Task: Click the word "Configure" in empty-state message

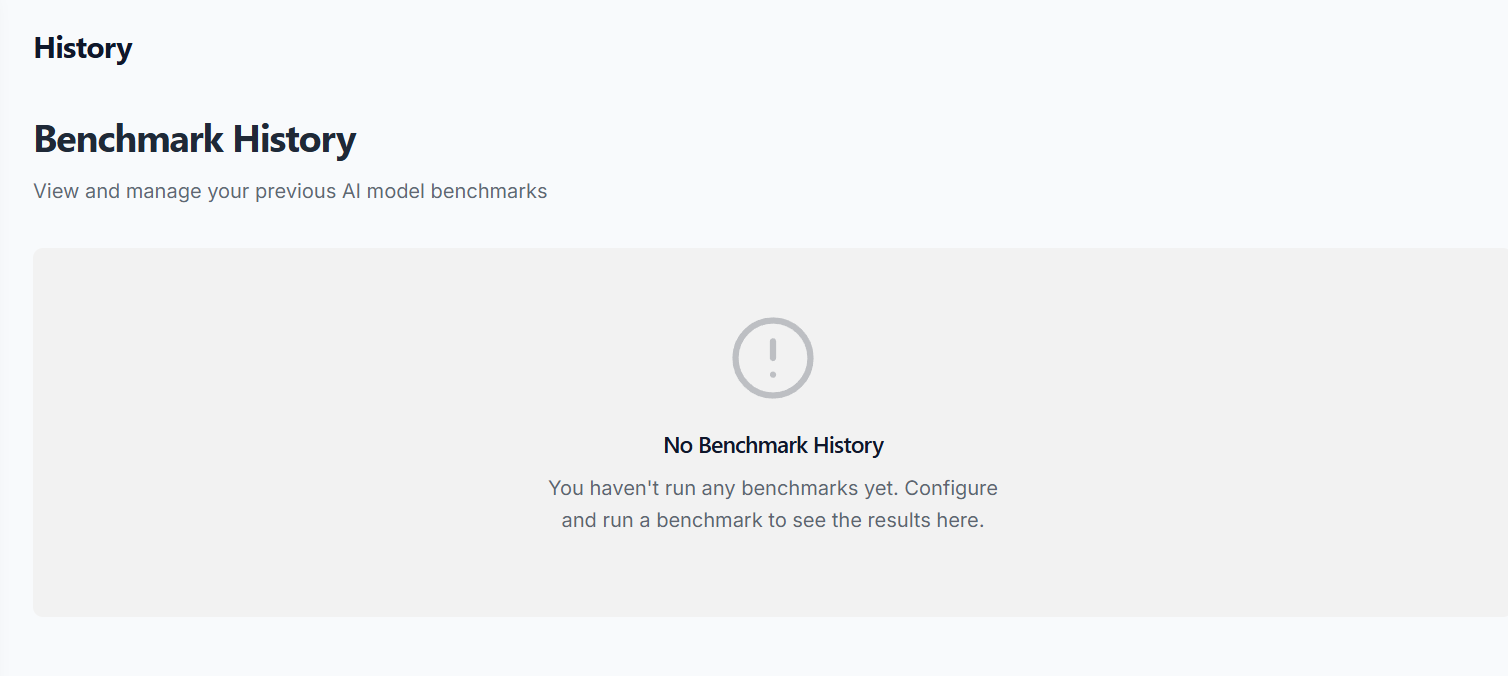Action: [951, 489]
